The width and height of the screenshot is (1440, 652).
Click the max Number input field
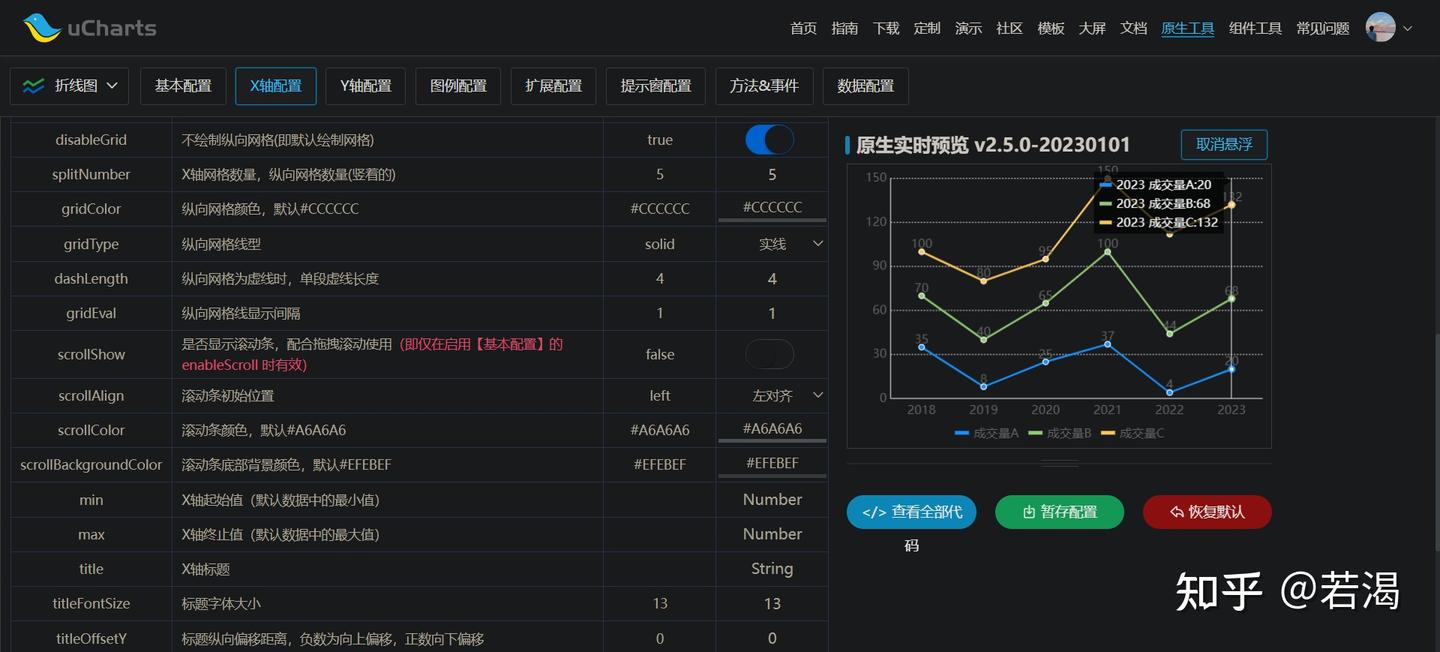(x=772, y=534)
